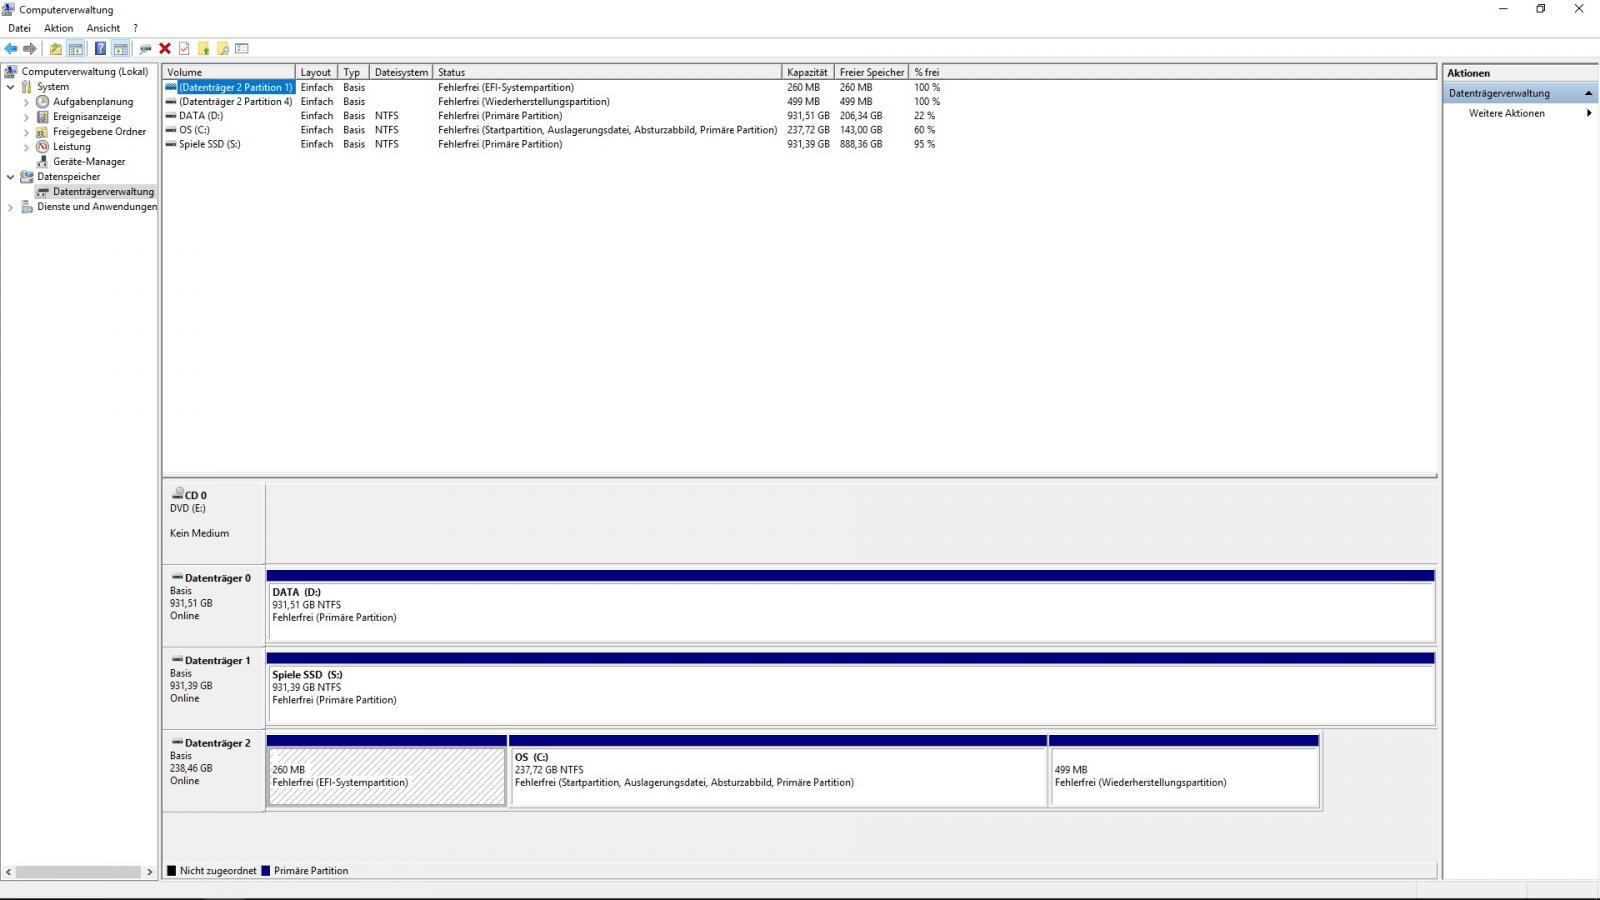The width and height of the screenshot is (1600, 900).
Task: Click the Leistung gauge icon
Action: click(x=42, y=147)
